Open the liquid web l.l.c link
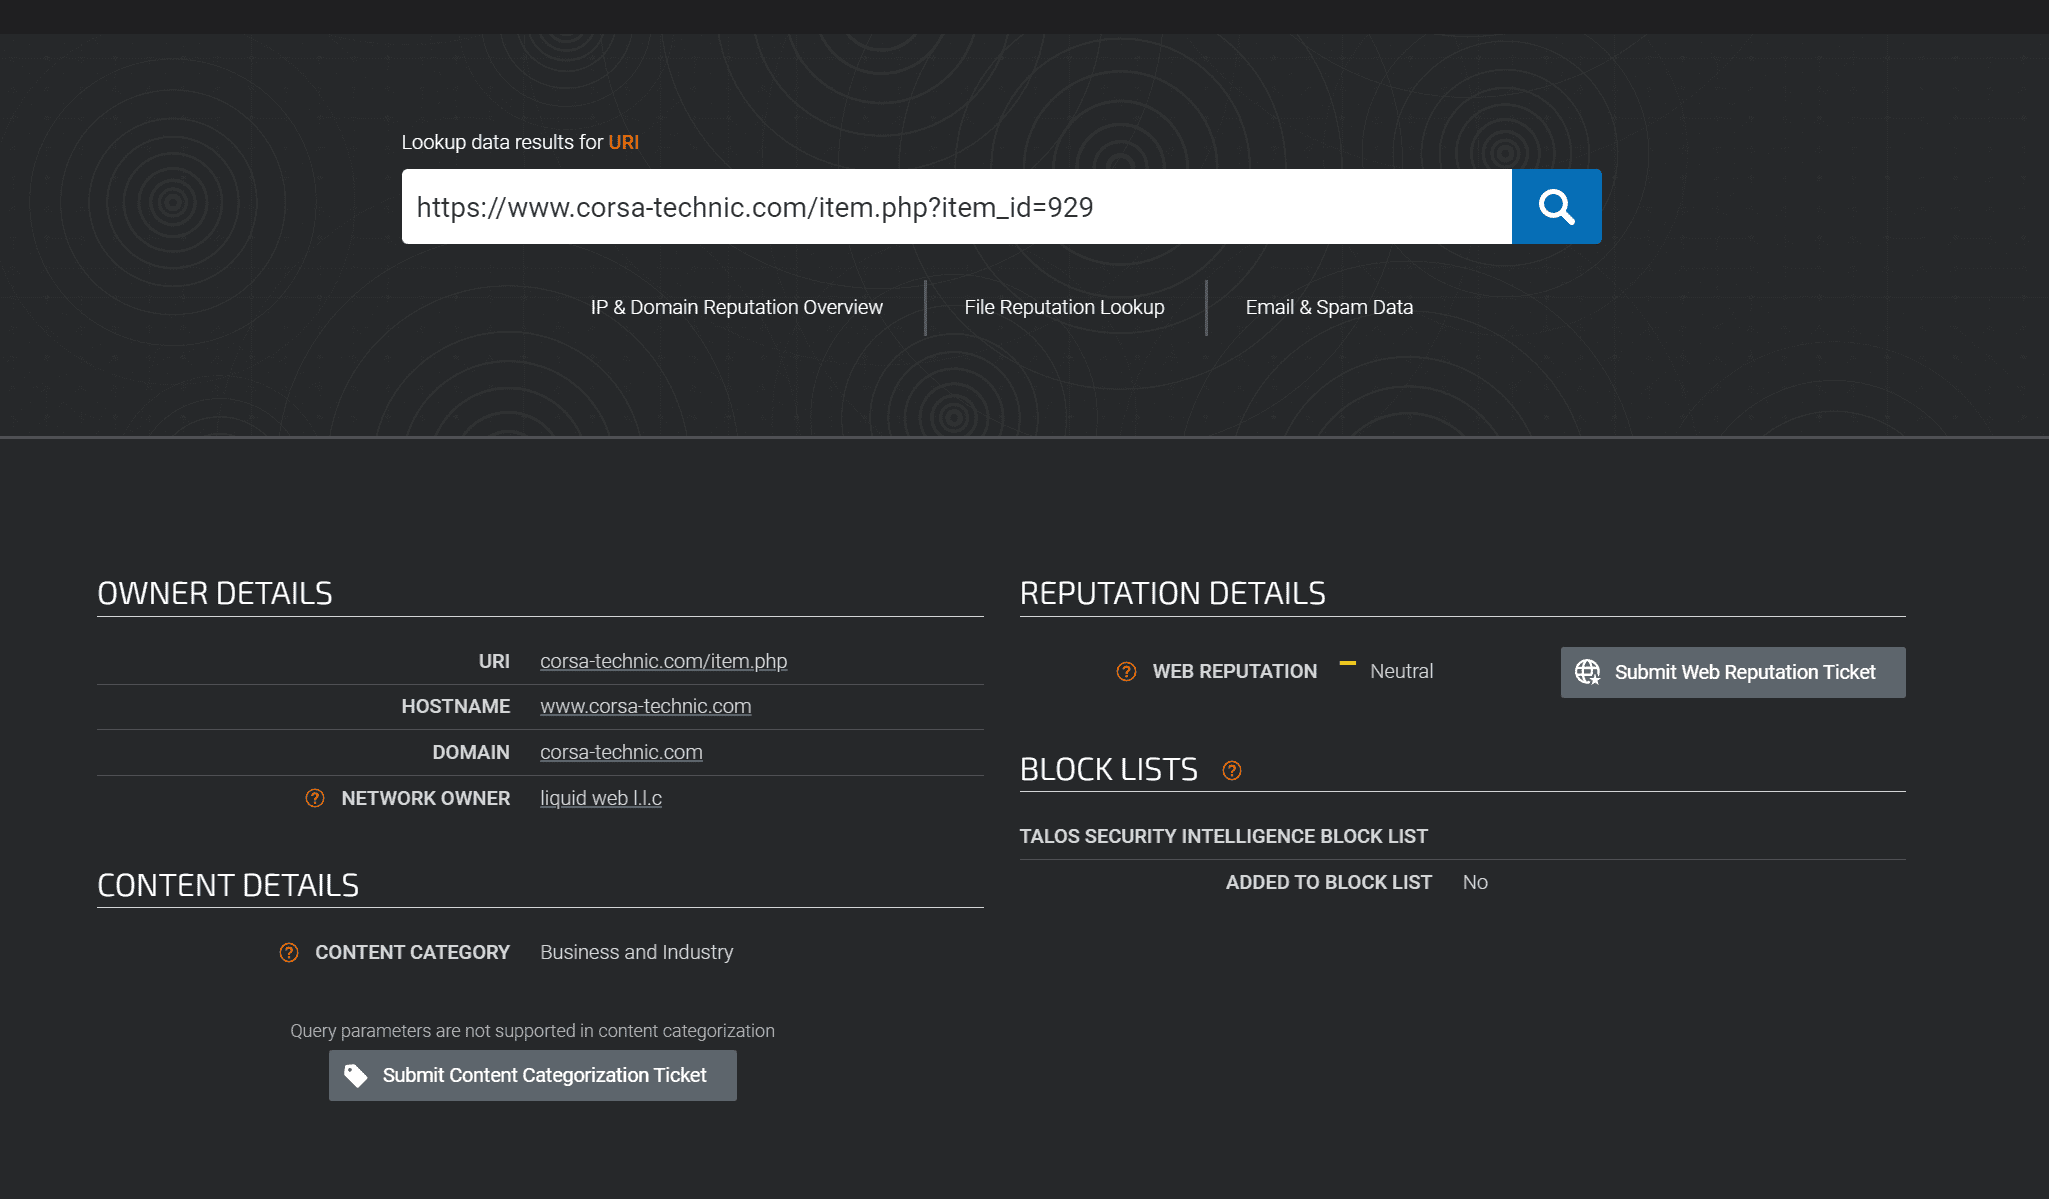 click(600, 798)
